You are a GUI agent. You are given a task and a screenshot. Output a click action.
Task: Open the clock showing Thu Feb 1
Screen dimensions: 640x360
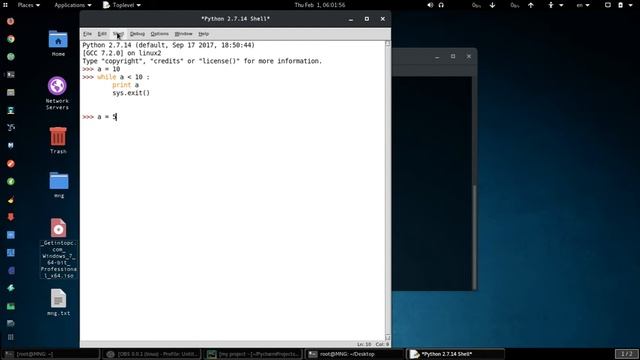point(320,5)
